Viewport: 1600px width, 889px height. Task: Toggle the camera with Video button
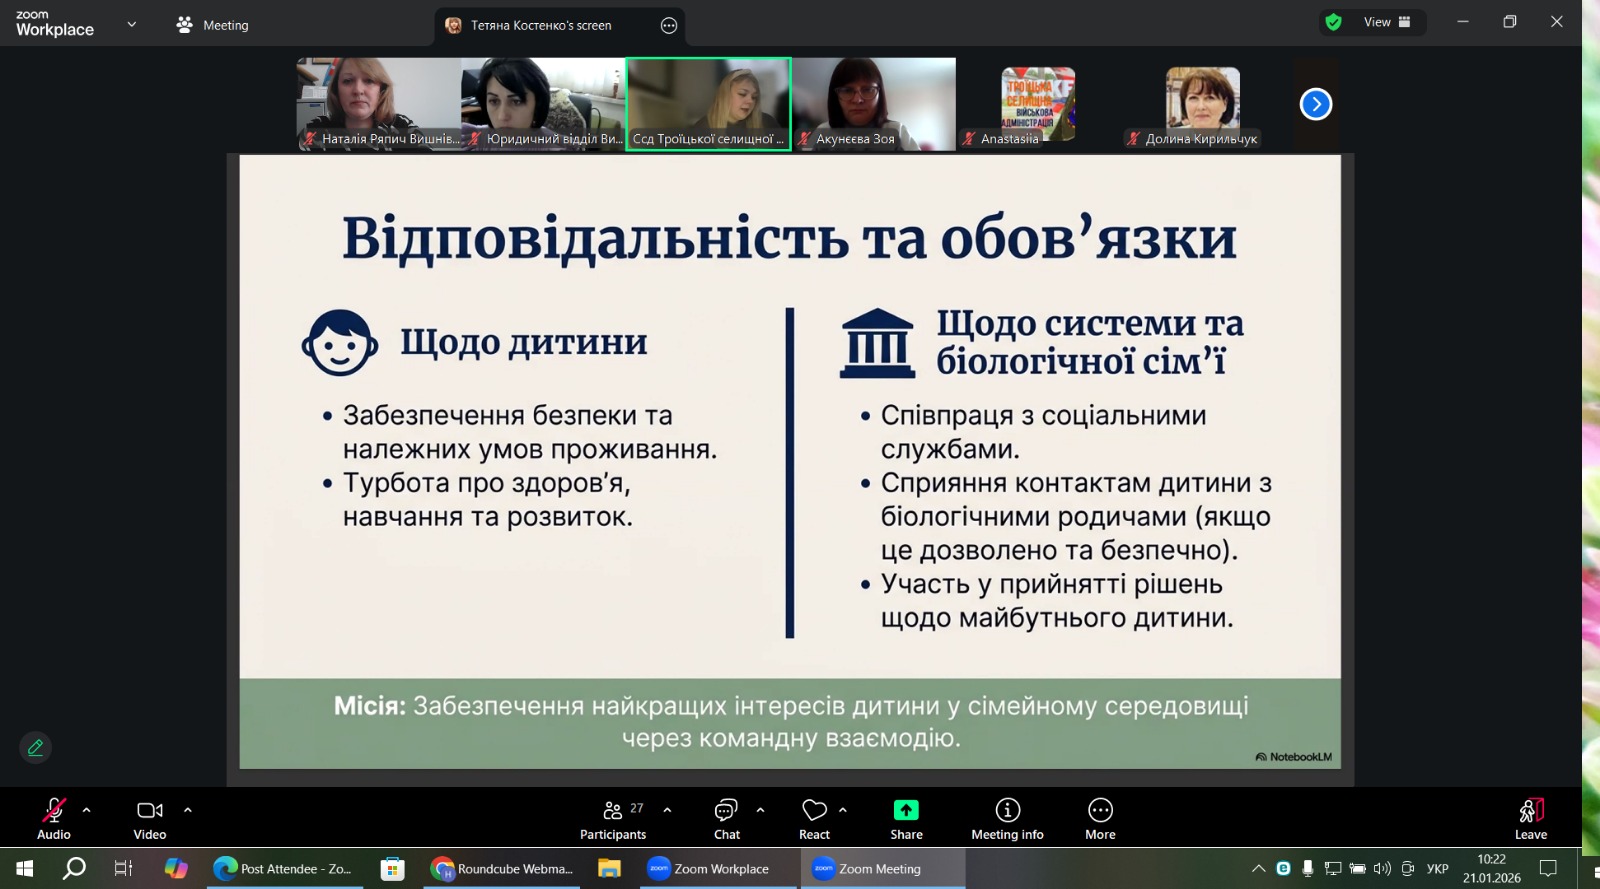pyautogui.click(x=150, y=818)
